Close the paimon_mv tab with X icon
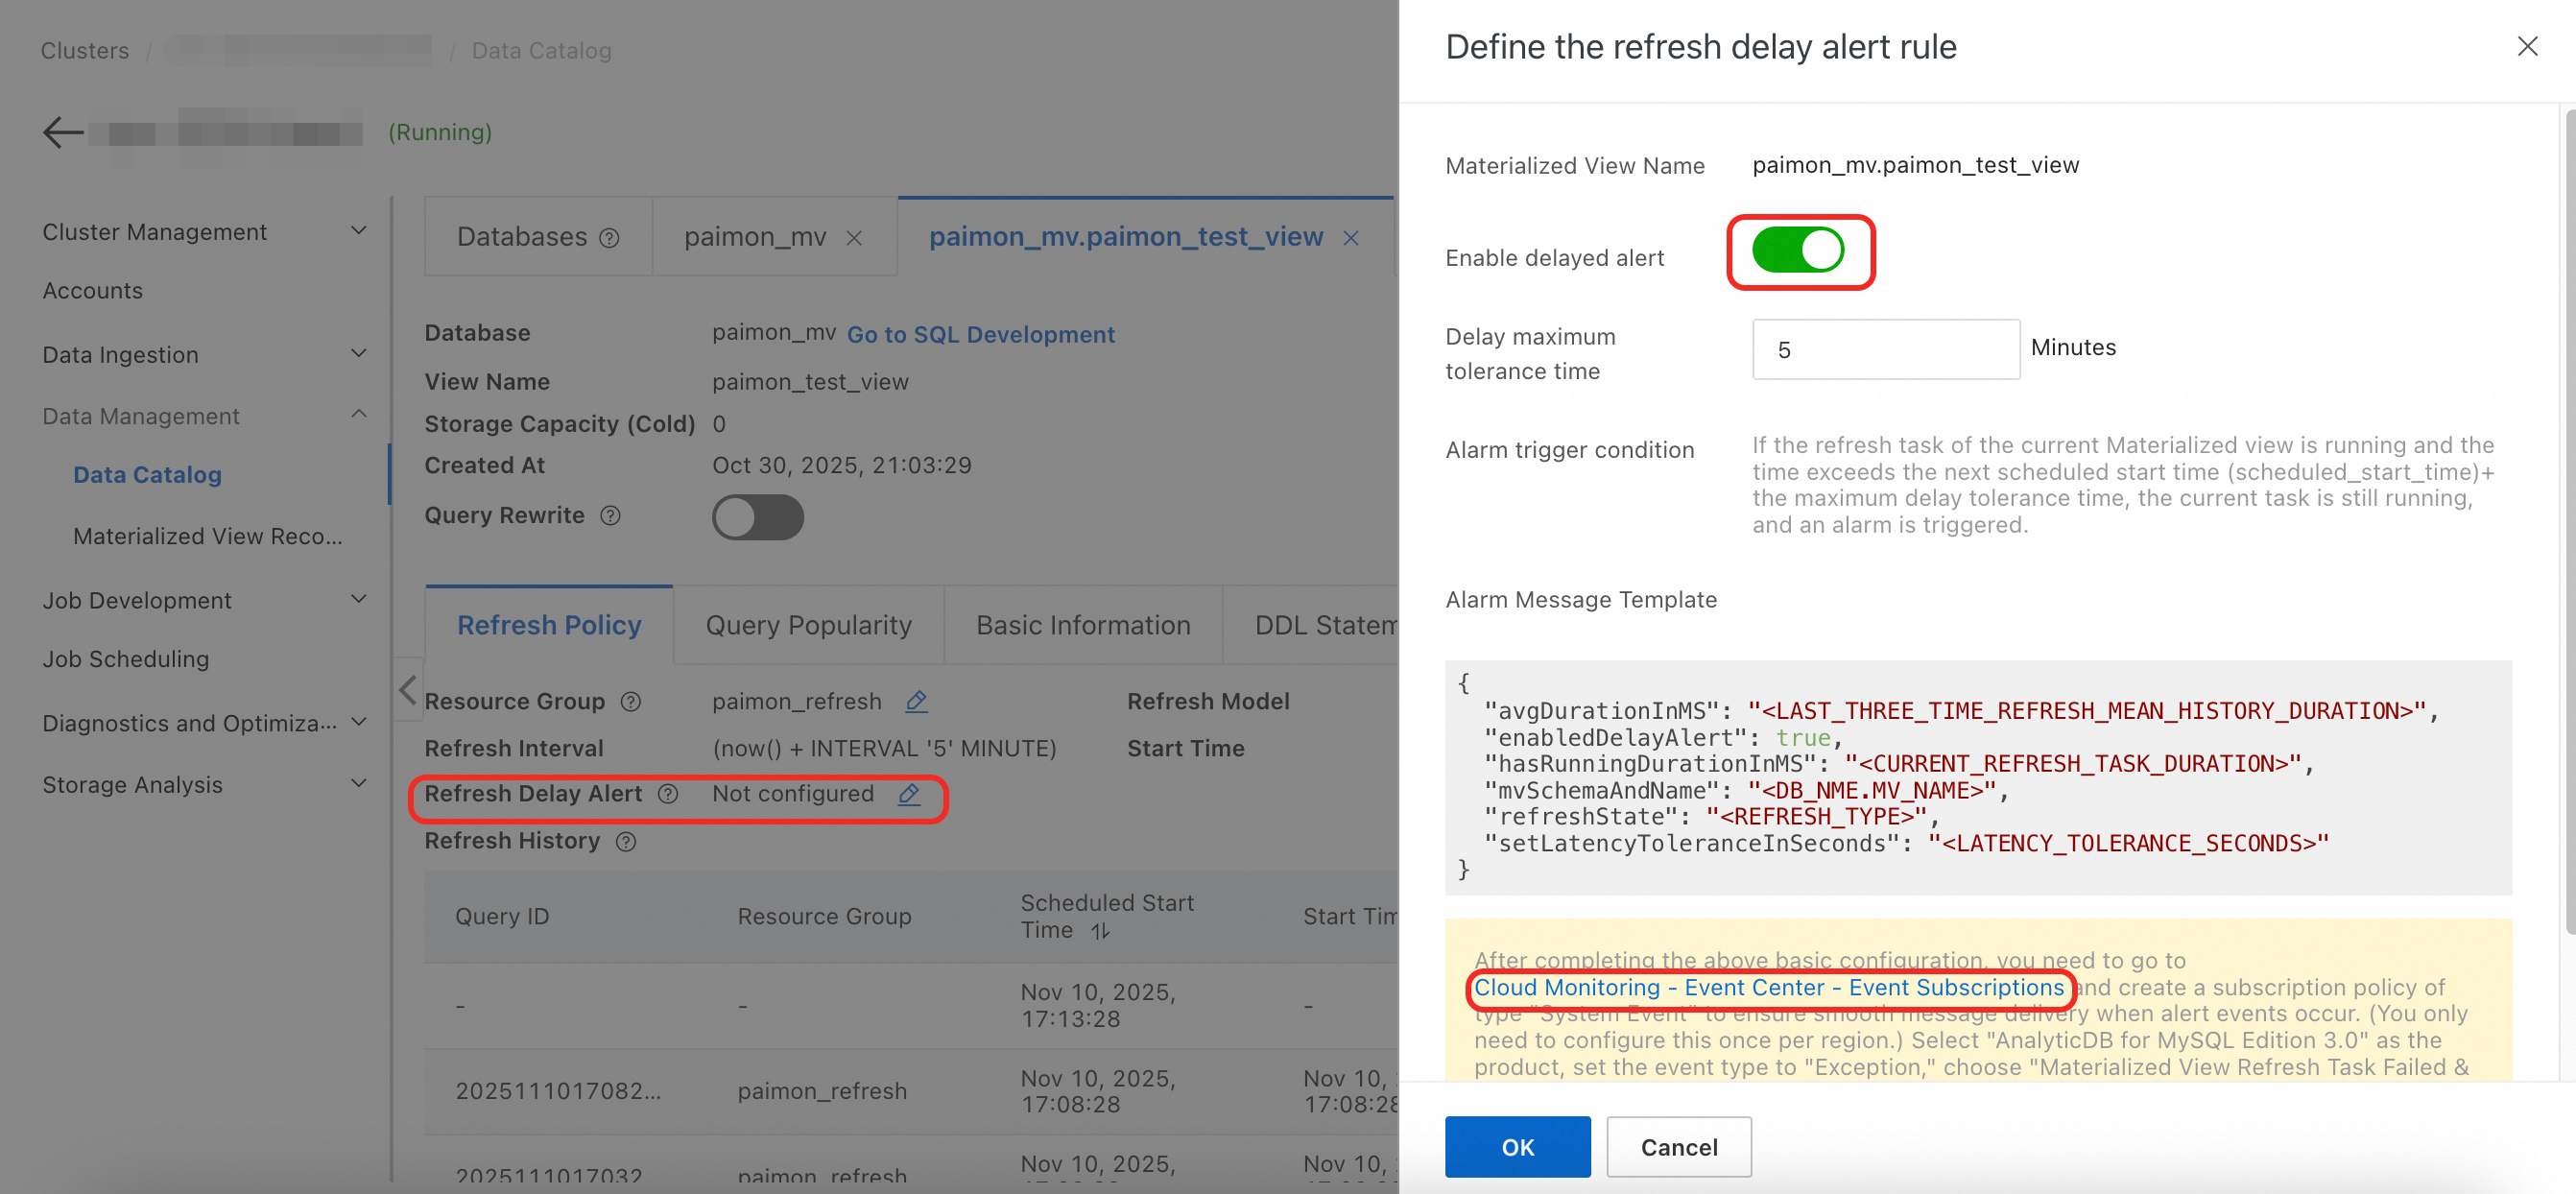 click(x=854, y=238)
